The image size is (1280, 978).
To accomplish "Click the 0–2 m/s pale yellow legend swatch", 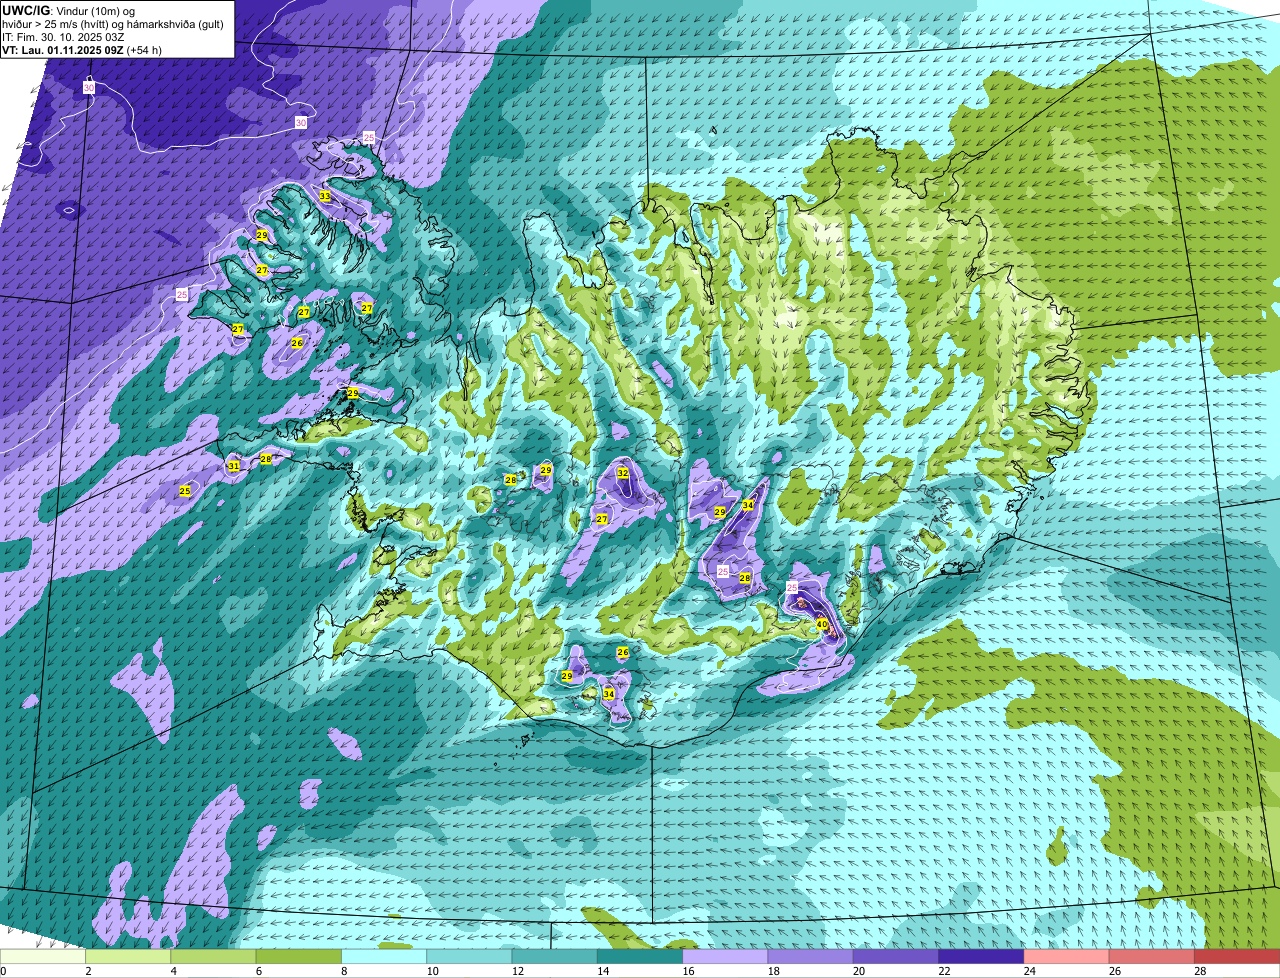I will pos(43,957).
